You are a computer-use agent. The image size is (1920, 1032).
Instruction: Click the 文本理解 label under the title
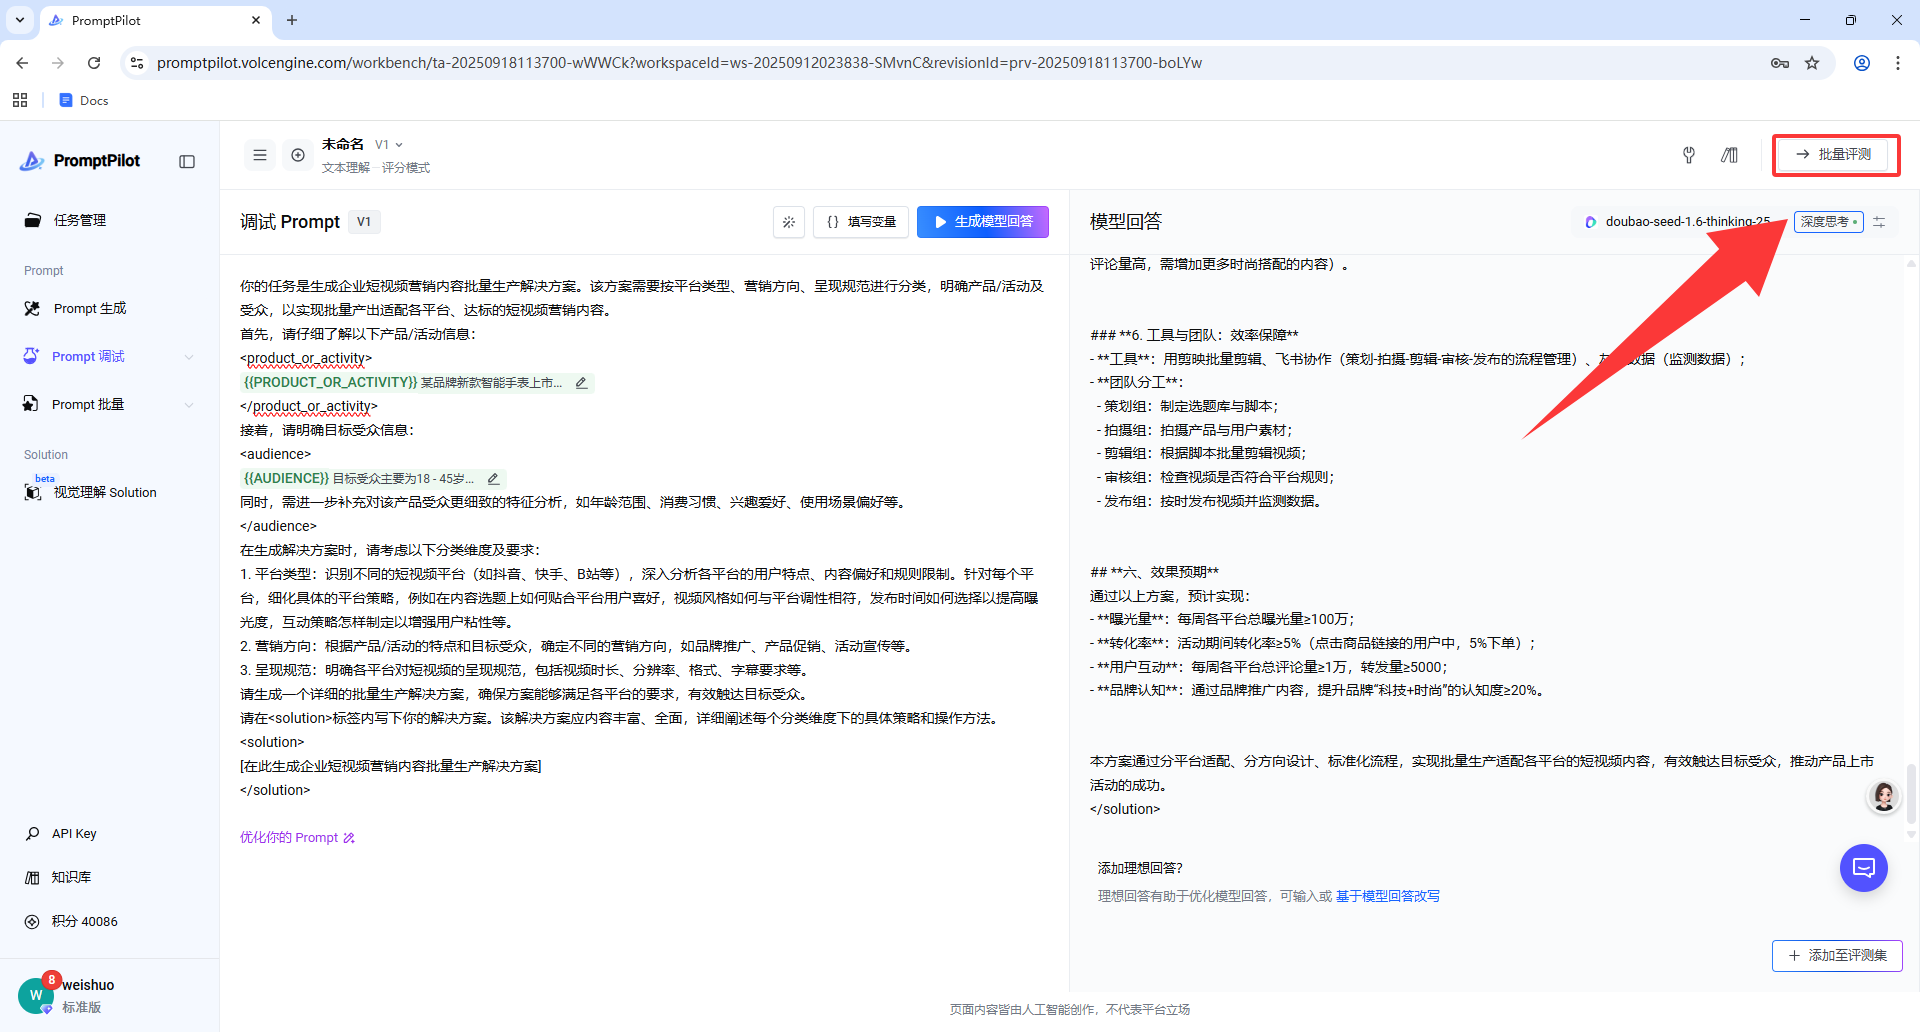346,168
